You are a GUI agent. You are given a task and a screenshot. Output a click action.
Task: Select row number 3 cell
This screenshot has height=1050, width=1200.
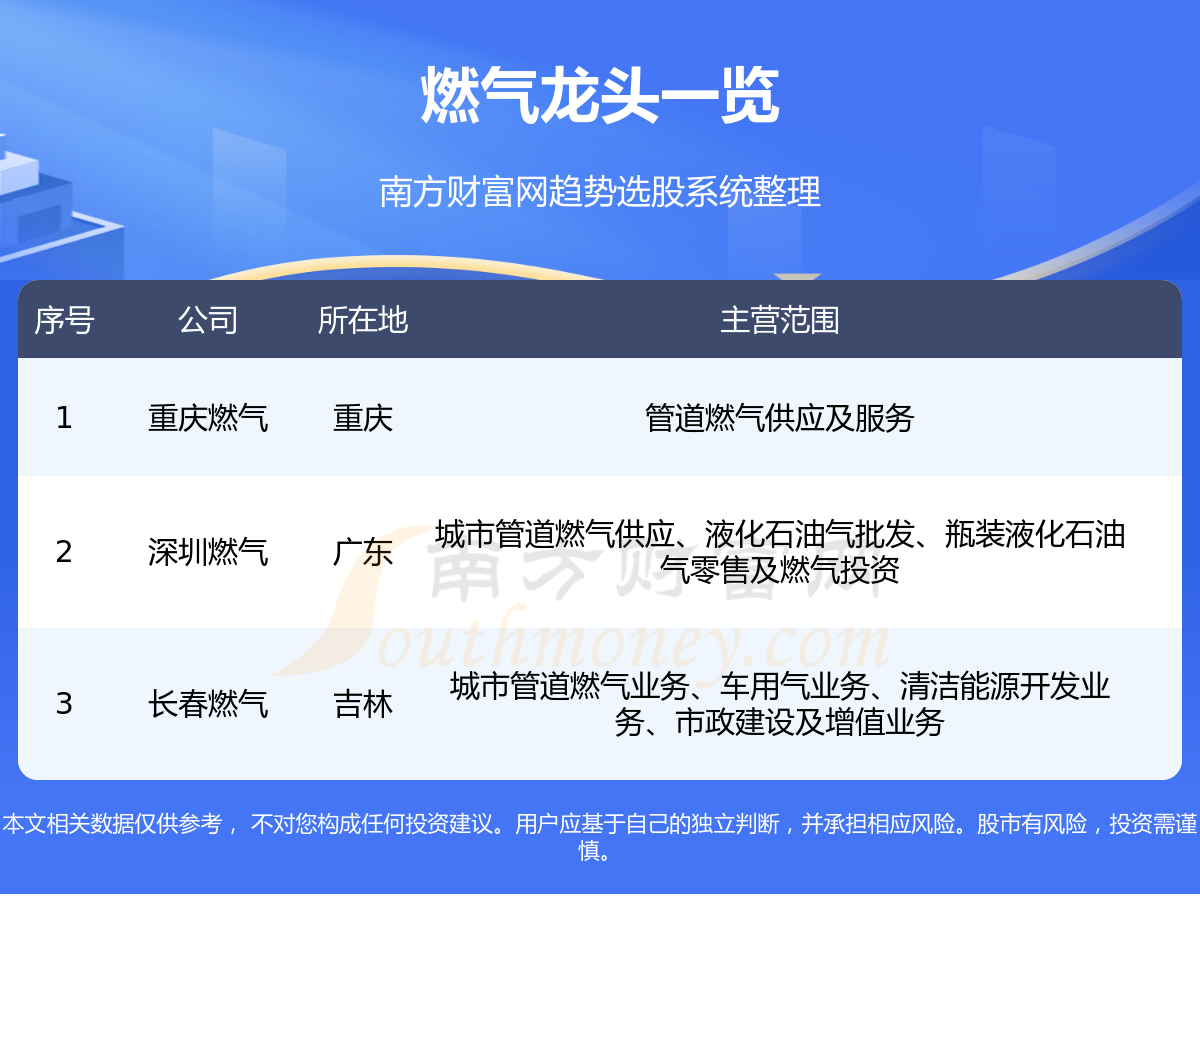tap(64, 703)
